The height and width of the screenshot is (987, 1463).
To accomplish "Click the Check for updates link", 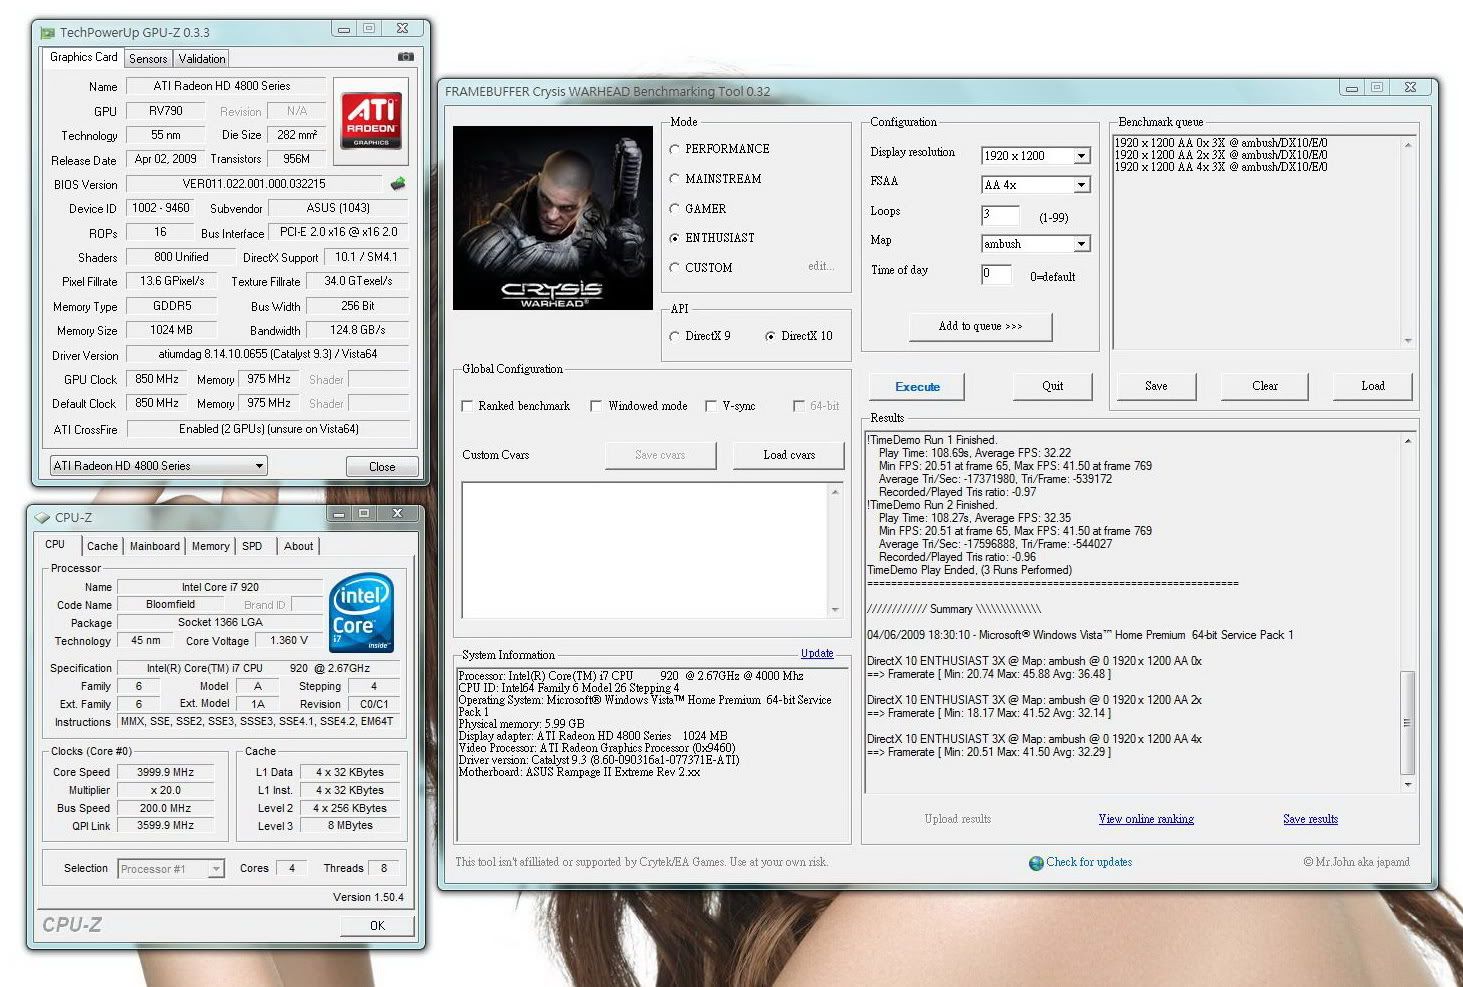I will coord(1089,862).
